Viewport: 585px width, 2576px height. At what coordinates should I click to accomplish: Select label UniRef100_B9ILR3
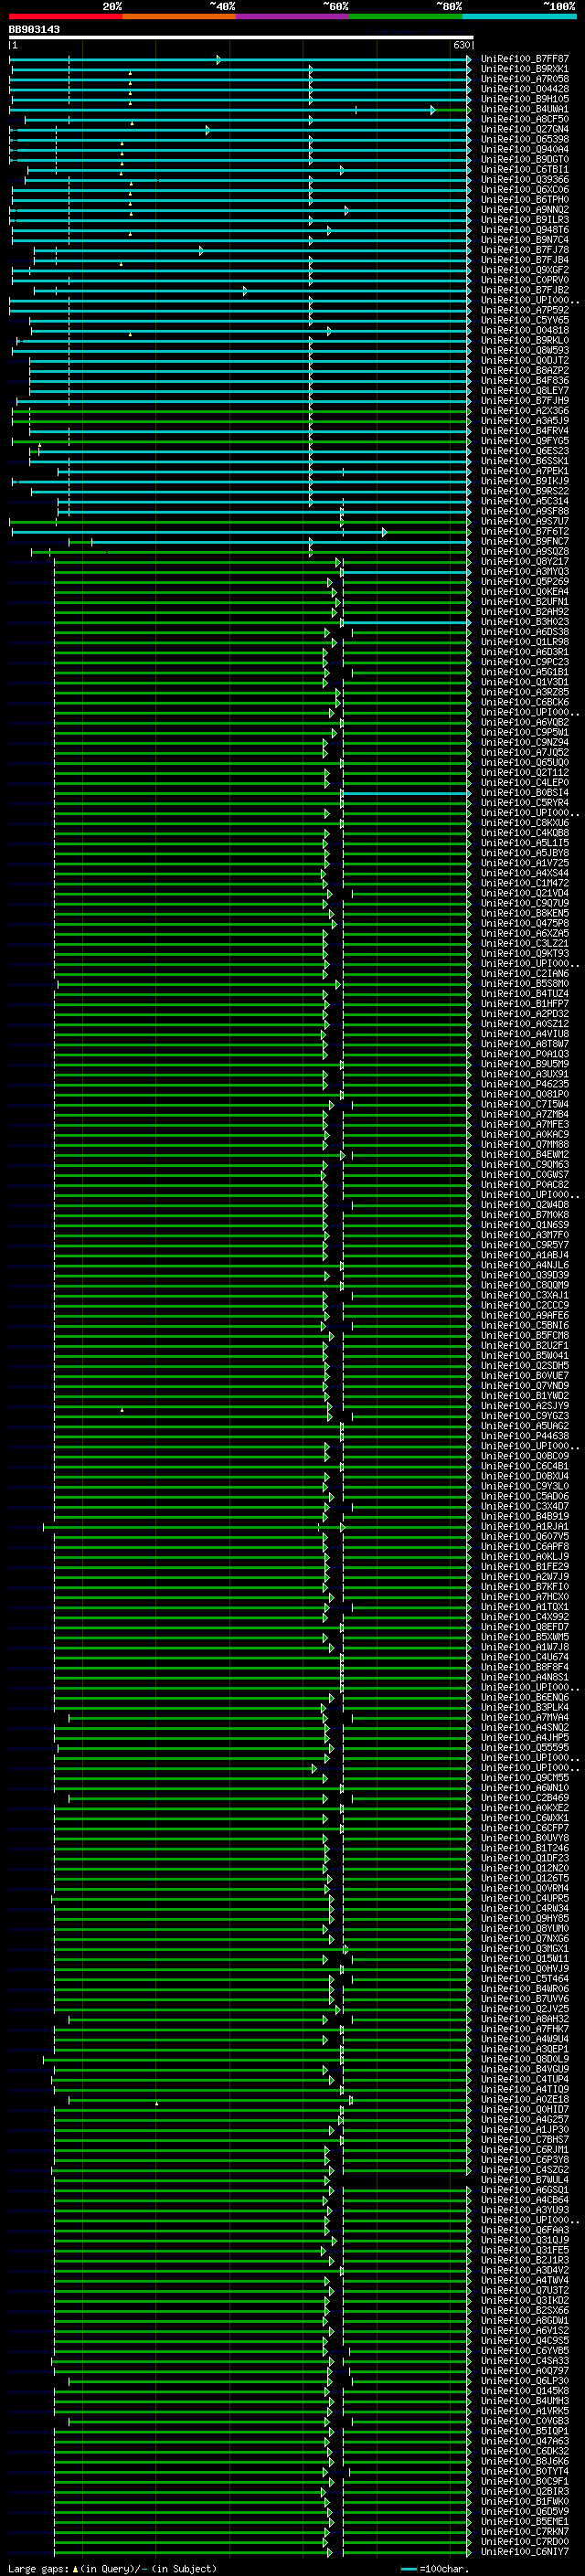[525, 220]
